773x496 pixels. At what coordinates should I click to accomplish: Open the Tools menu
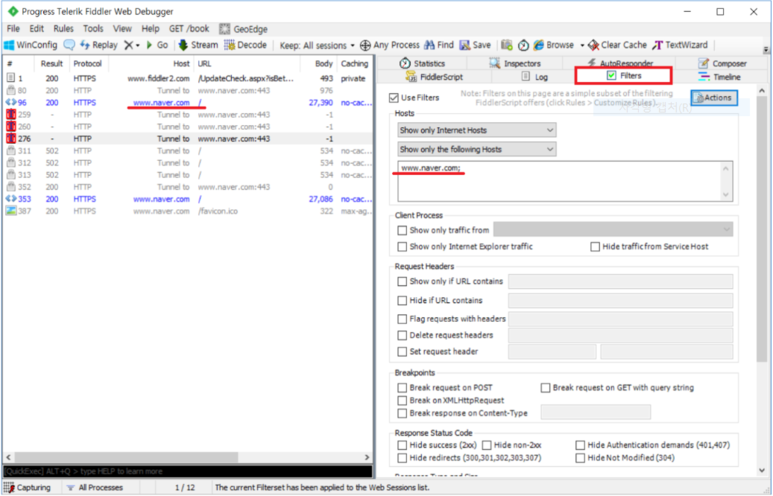(93, 29)
